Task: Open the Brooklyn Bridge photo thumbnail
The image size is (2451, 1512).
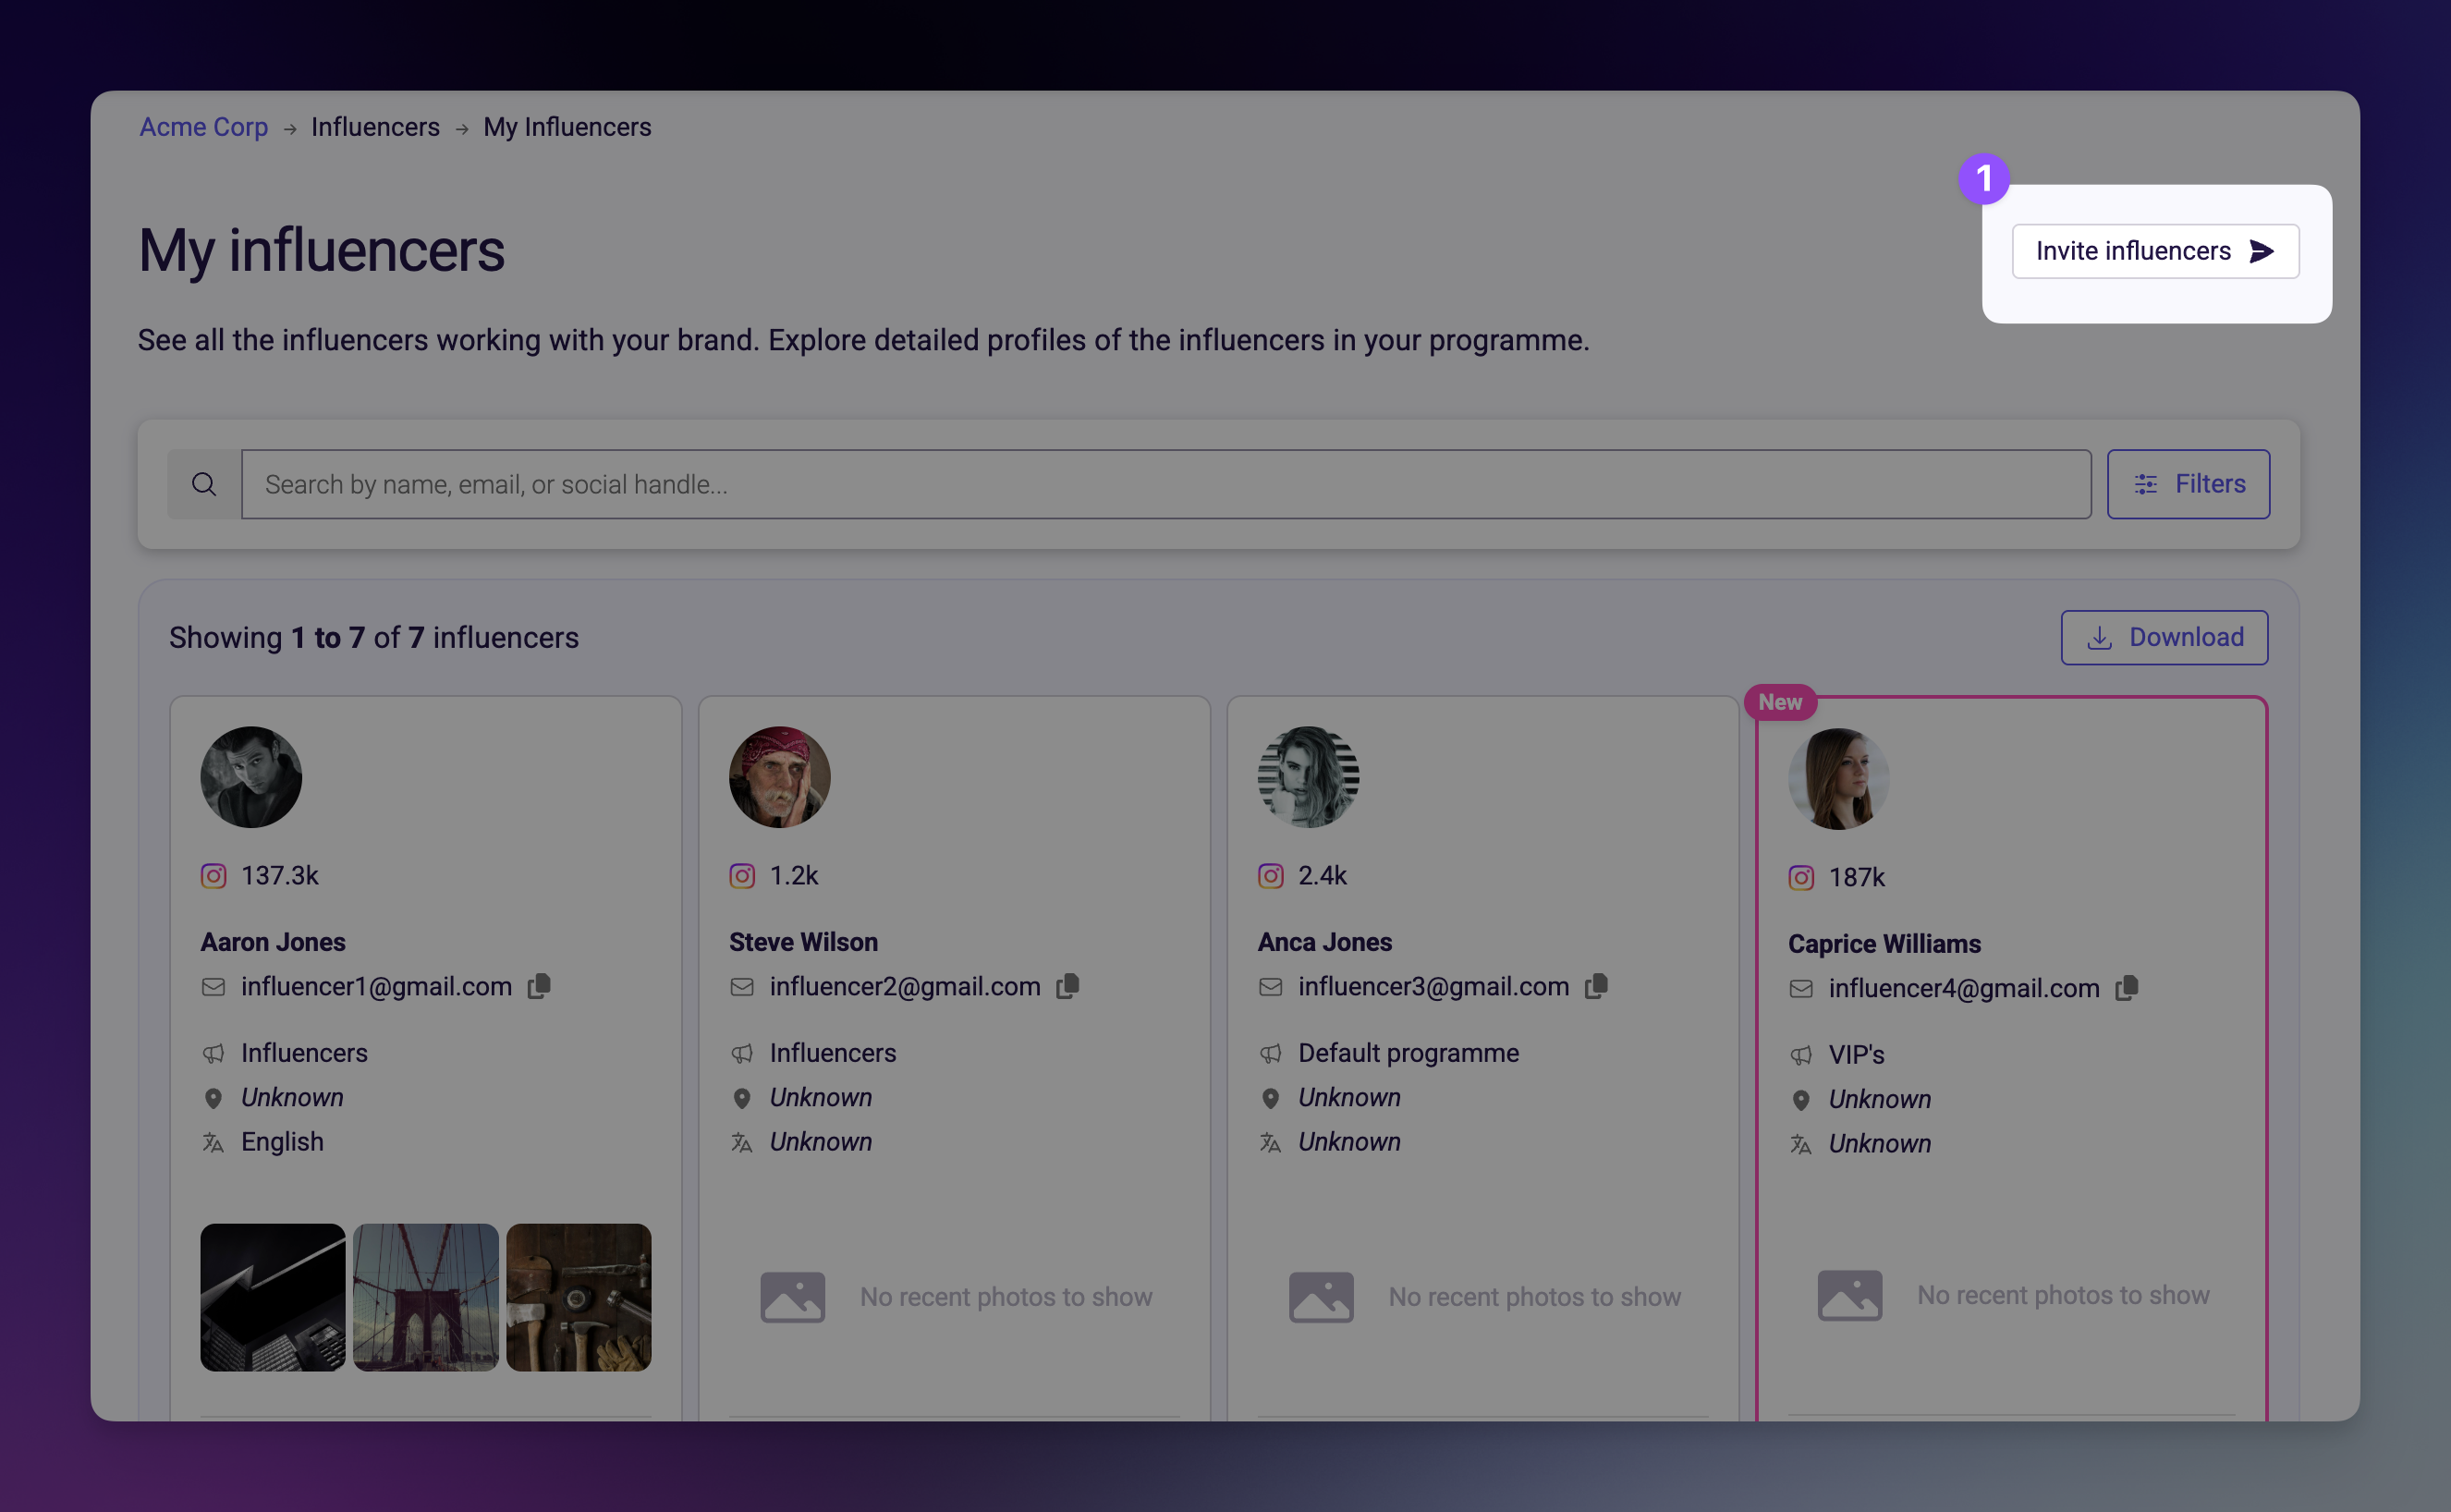Action: pos(425,1297)
